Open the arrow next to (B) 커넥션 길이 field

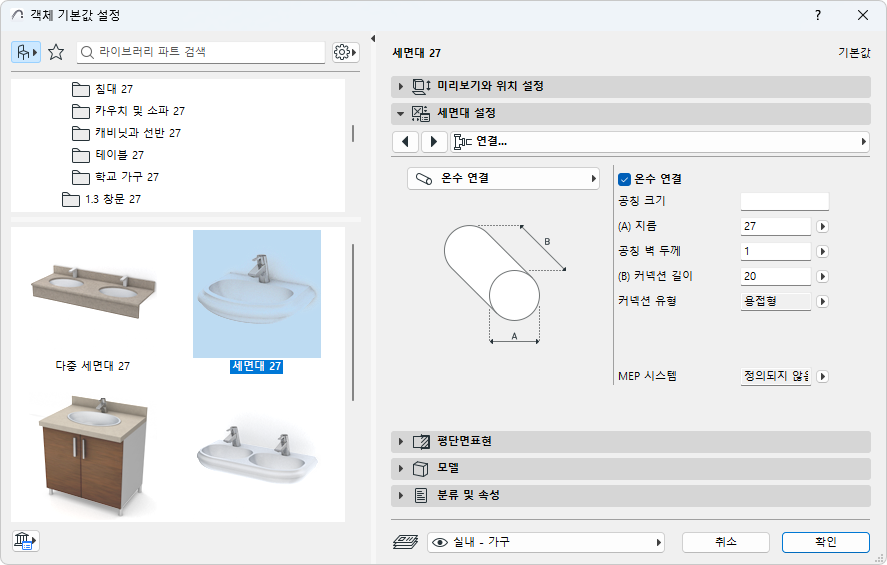823,277
